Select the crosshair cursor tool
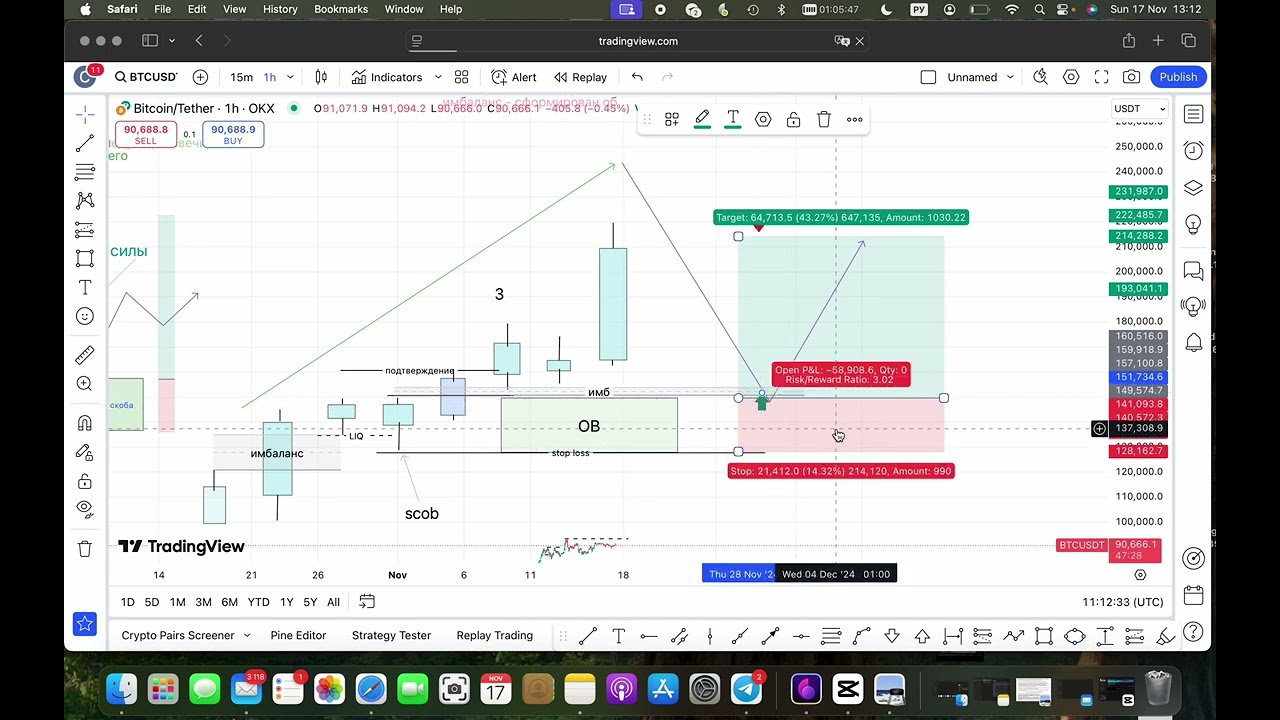 (85, 114)
